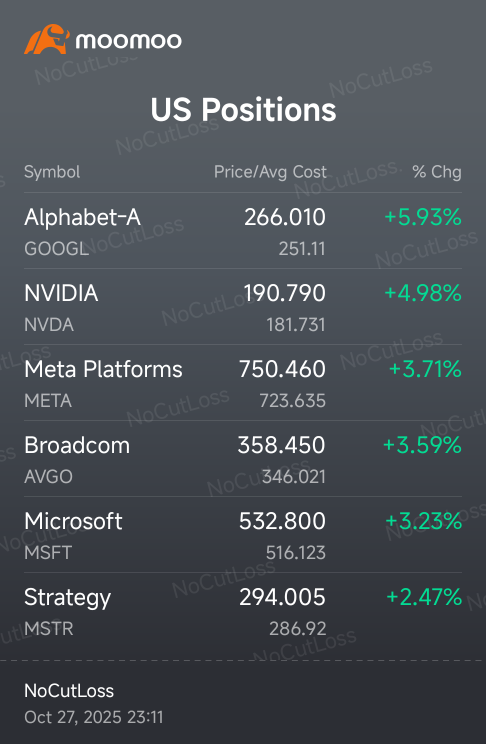Click NVIDIA price 190.790
This screenshot has width=486, height=744.
[284, 293]
